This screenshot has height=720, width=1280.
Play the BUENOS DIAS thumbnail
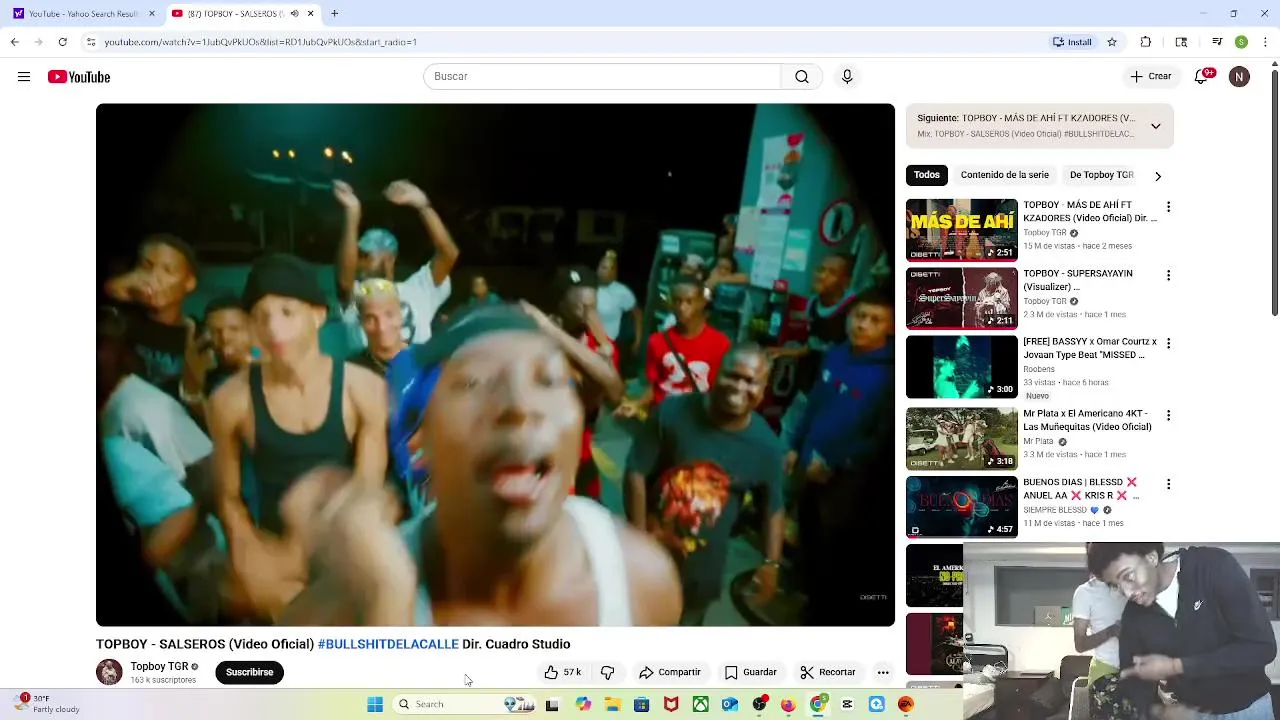tap(962, 507)
